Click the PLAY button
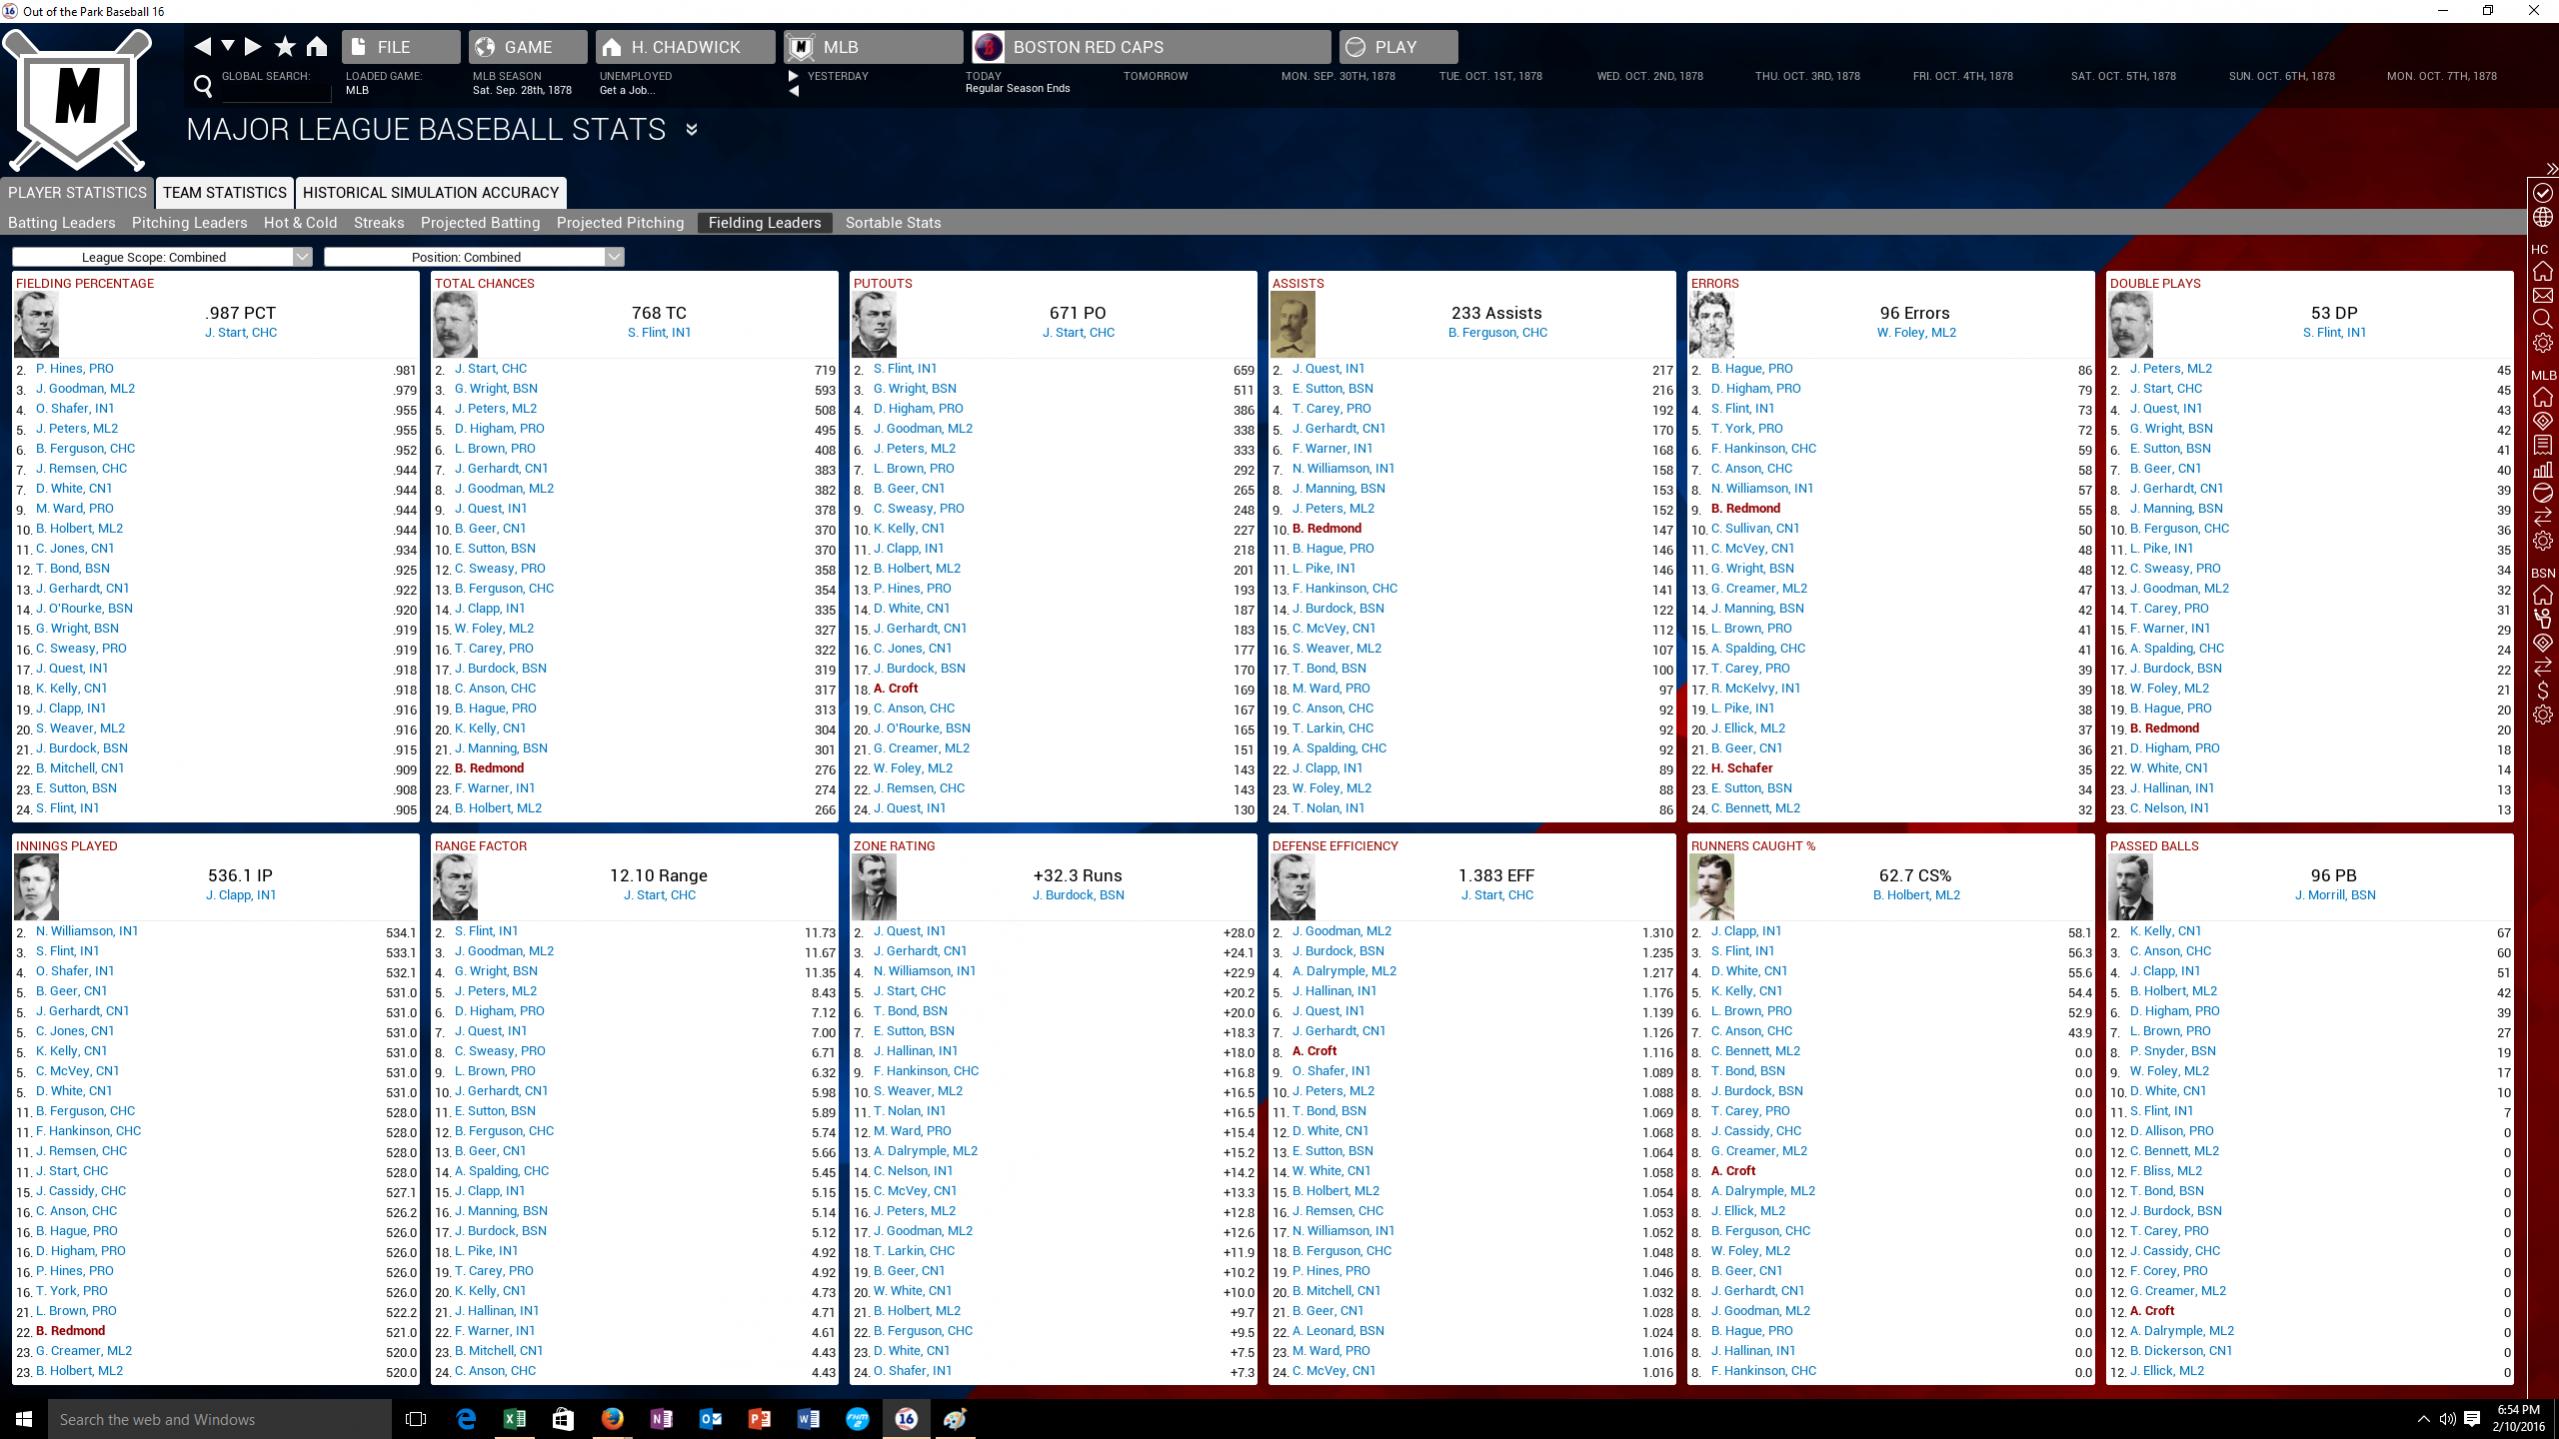 click(1397, 47)
